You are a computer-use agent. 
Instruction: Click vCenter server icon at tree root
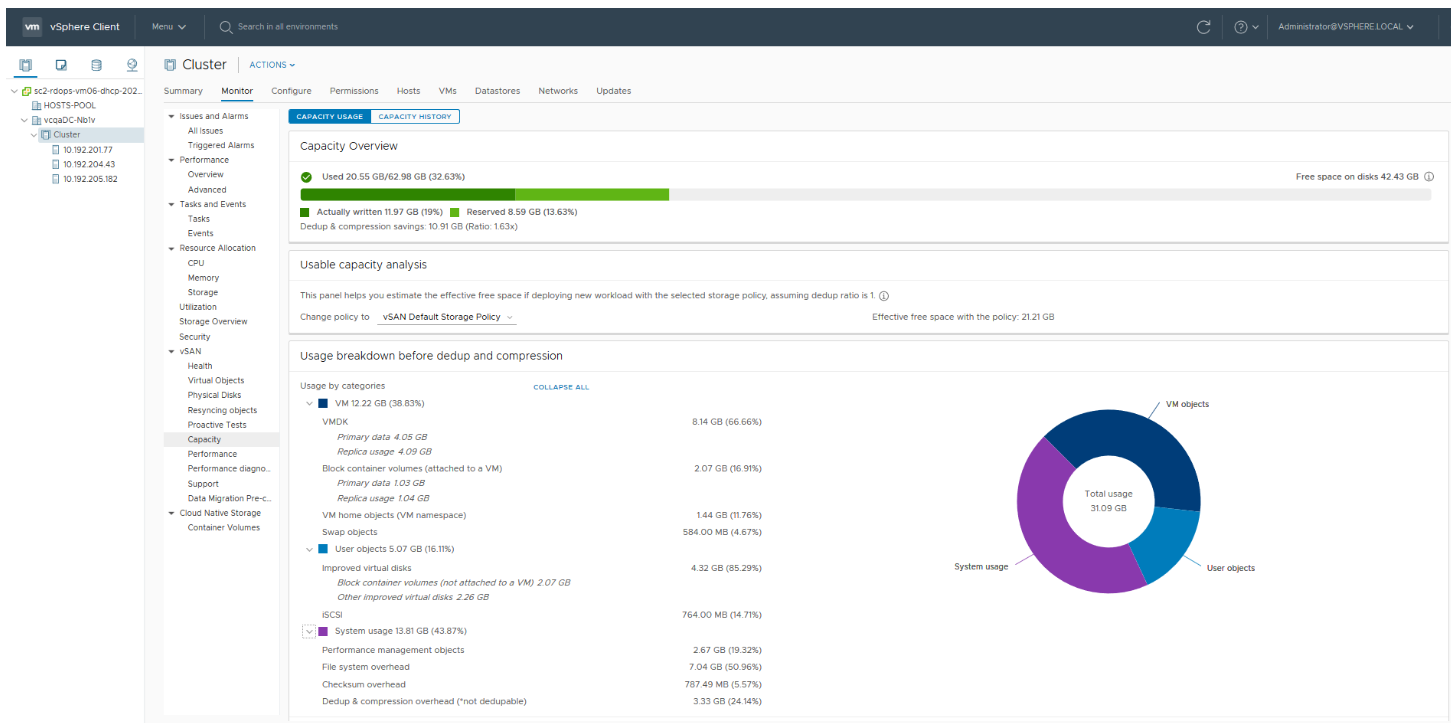pyautogui.click(x=26, y=91)
